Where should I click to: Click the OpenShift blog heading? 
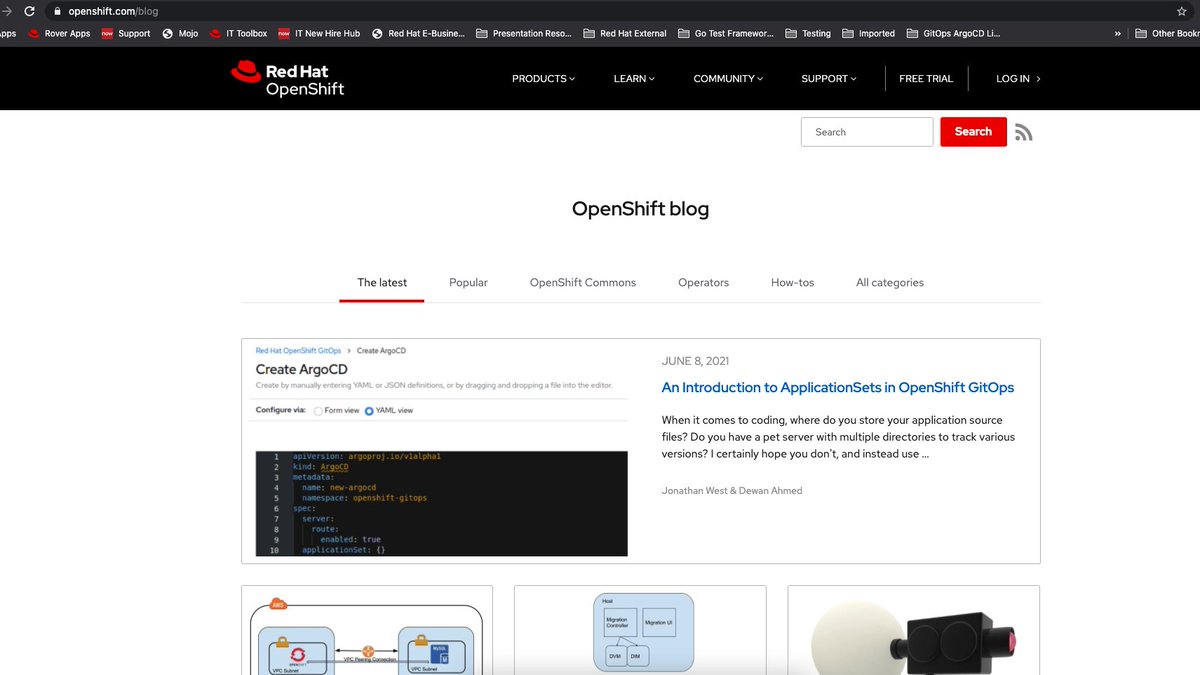640,209
